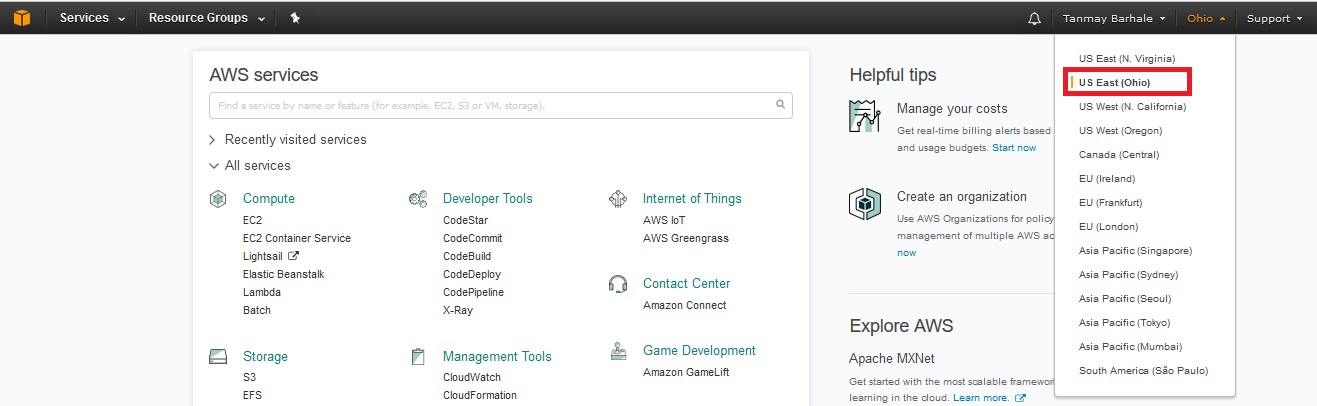This screenshot has width=1317, height=406.
Task: Open the Amazon GameLift service link
Action: coord(686,372)
